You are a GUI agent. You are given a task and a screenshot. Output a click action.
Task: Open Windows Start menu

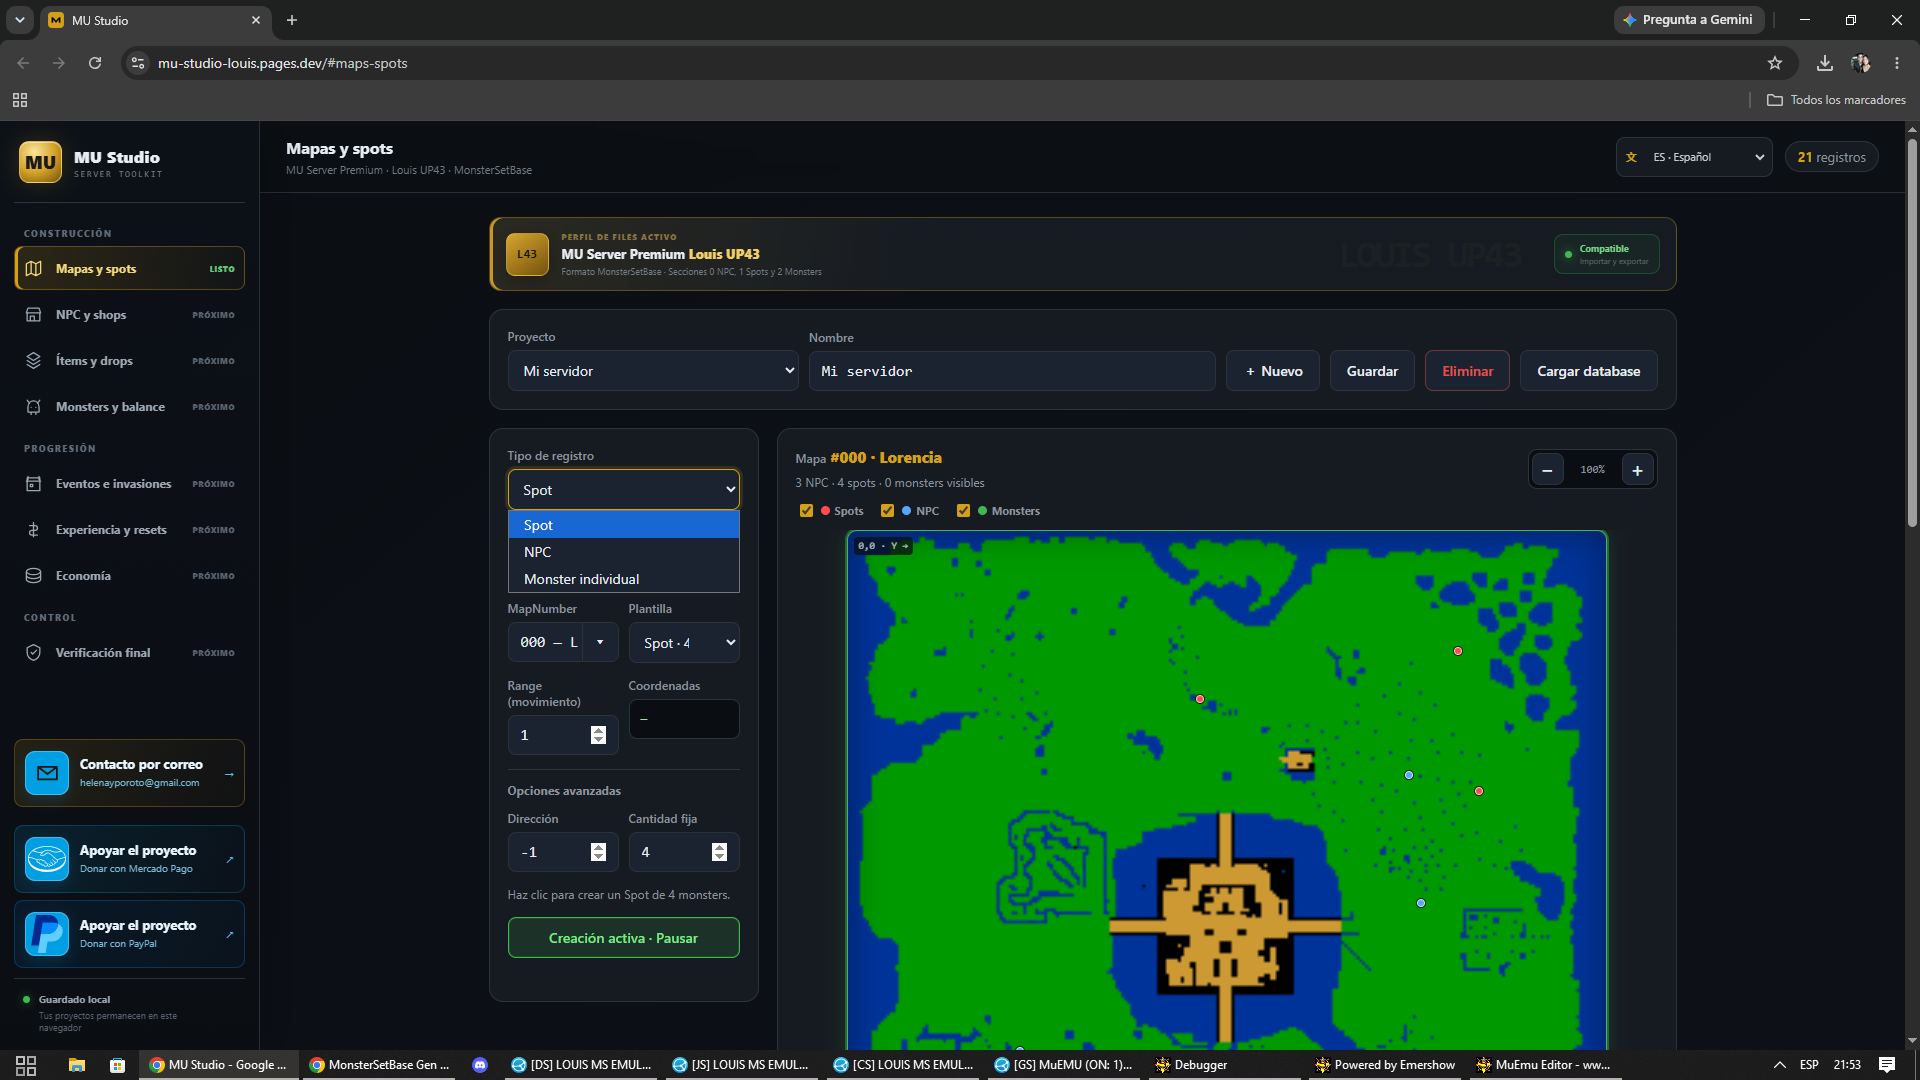26,1065
